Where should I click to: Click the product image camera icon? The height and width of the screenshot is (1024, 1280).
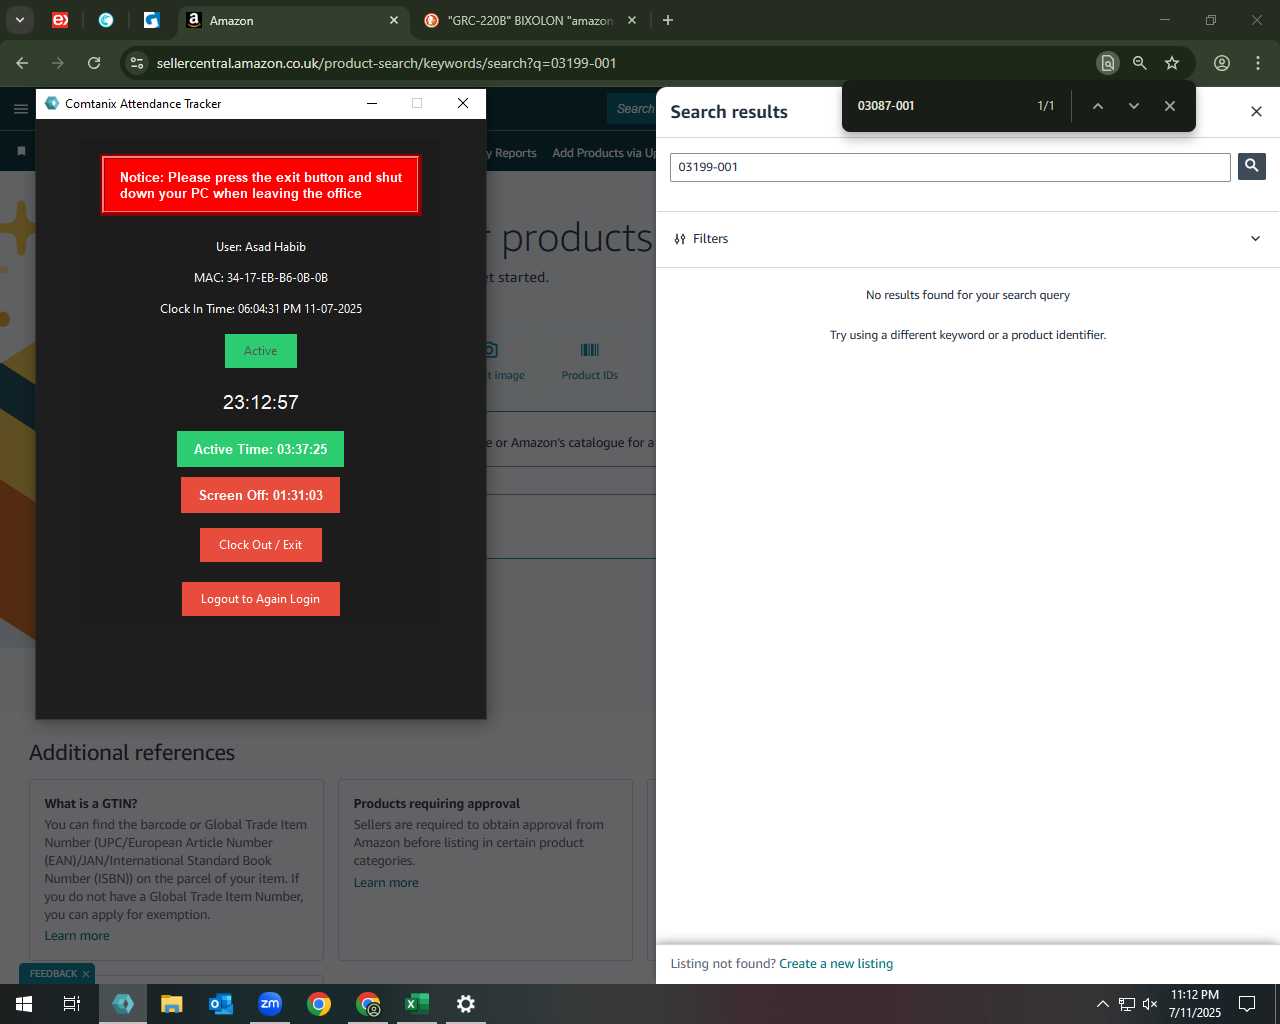(491, 350)
